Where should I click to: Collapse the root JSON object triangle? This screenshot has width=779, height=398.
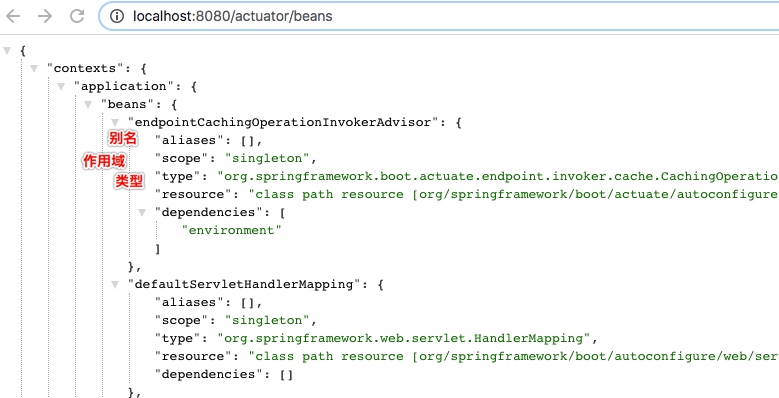pyautogui.click(x=6, y=50)
